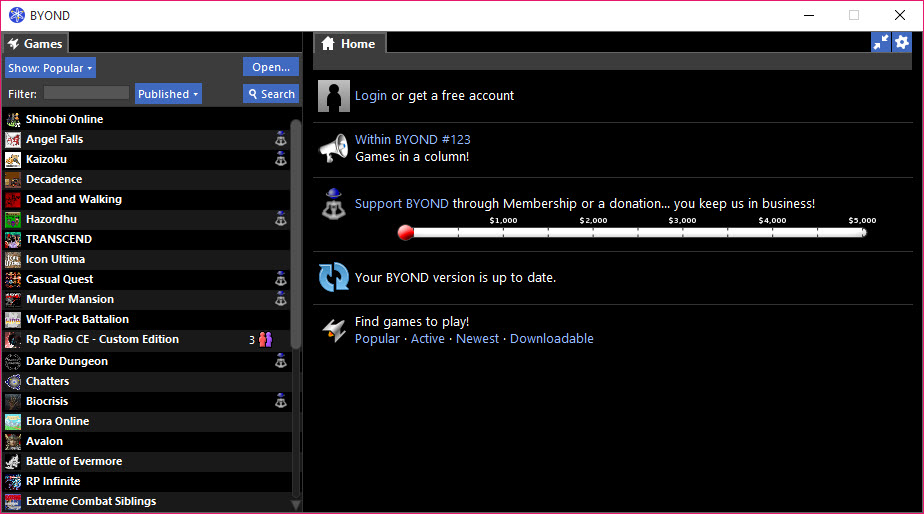
Task: Switch to the Home tab
Action: 349,44
